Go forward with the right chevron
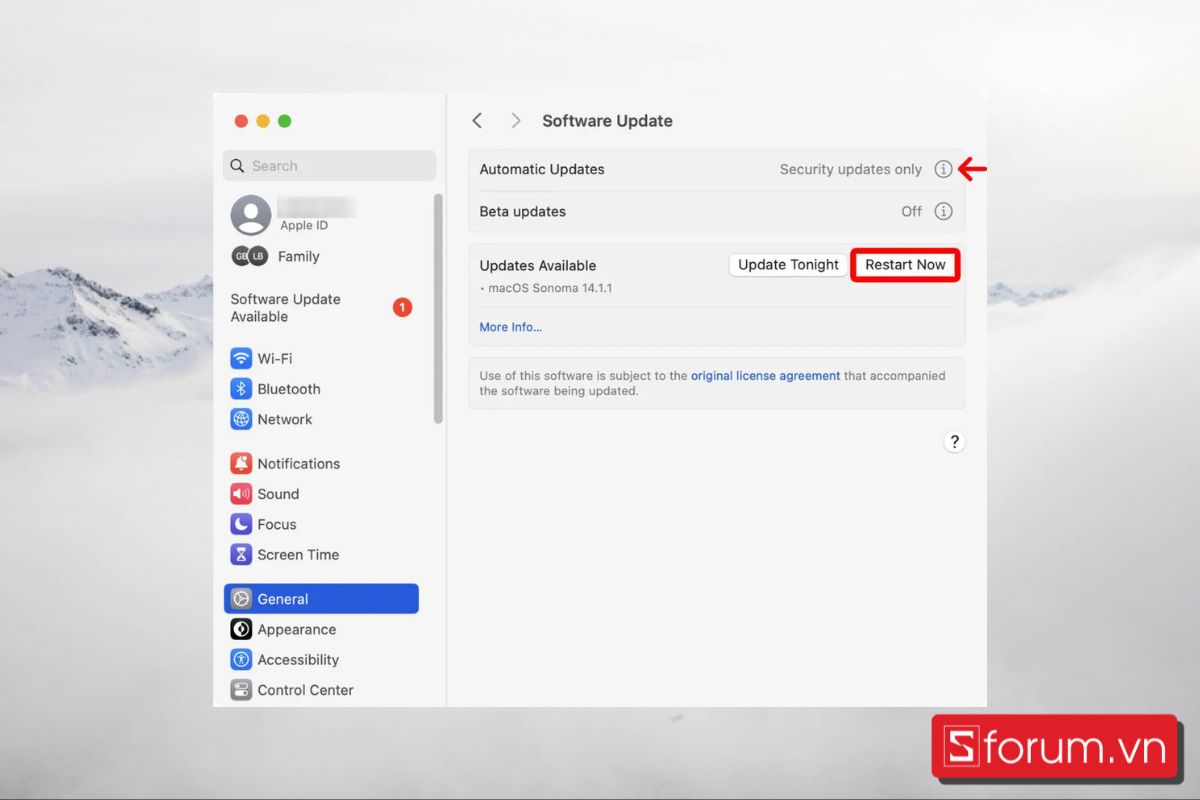This screenshot has height=800, width=1200. (516, 121)
